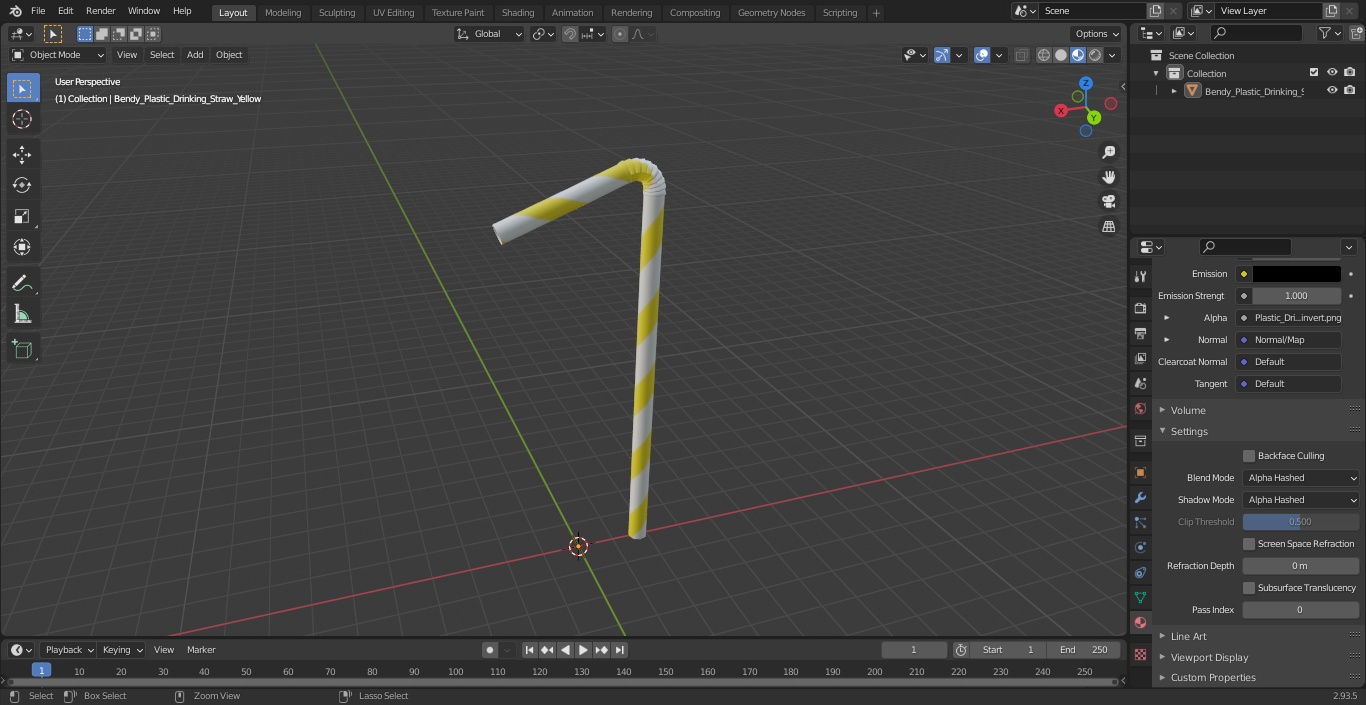
Task: Click the black Emission color swatch
Action: [1297, 274]
